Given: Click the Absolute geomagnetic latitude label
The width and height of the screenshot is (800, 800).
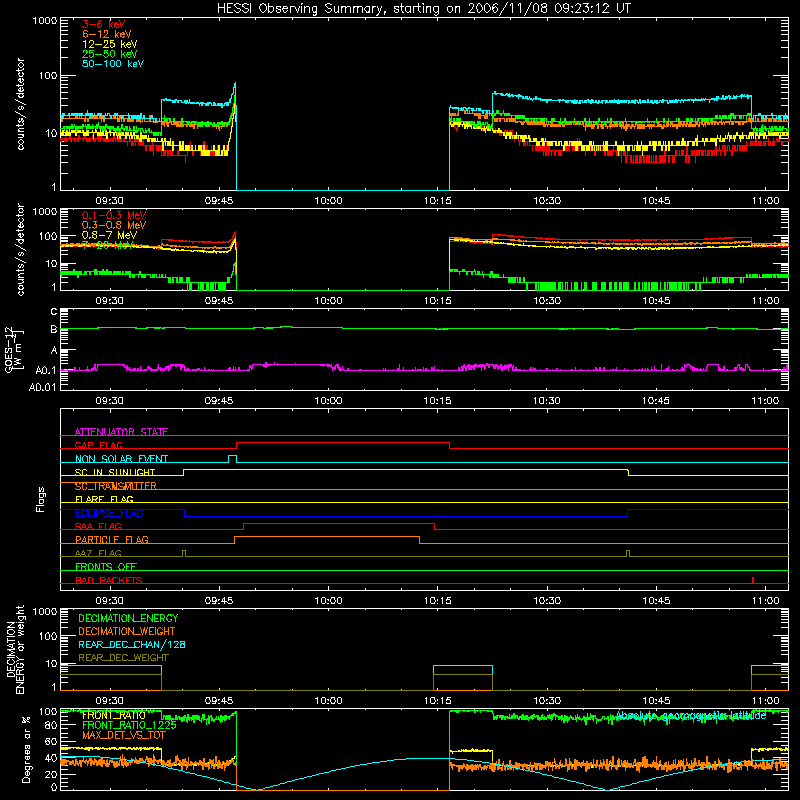Looking at the screenshot, I should pos(691,715).
